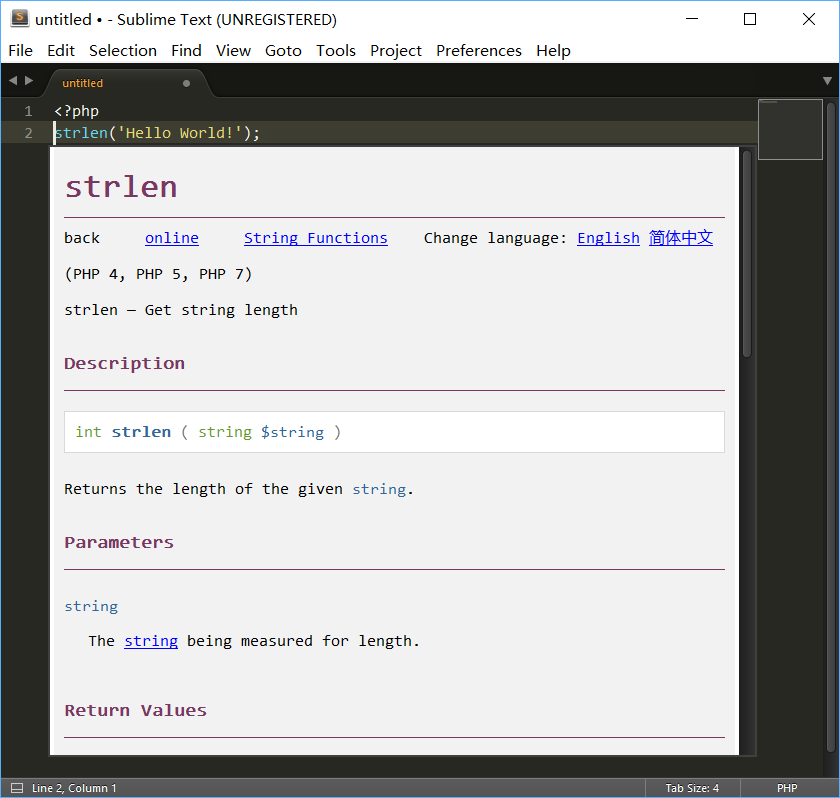Click the online documentation link
Image resolution: width=840 pixels, height=798 pixels.
coord(171,238)
